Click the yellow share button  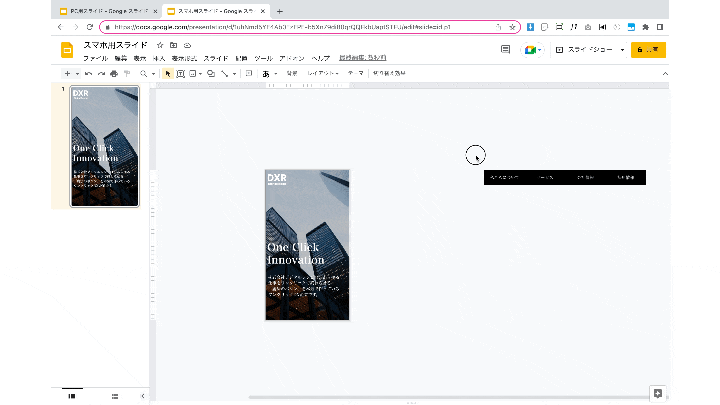648,49
